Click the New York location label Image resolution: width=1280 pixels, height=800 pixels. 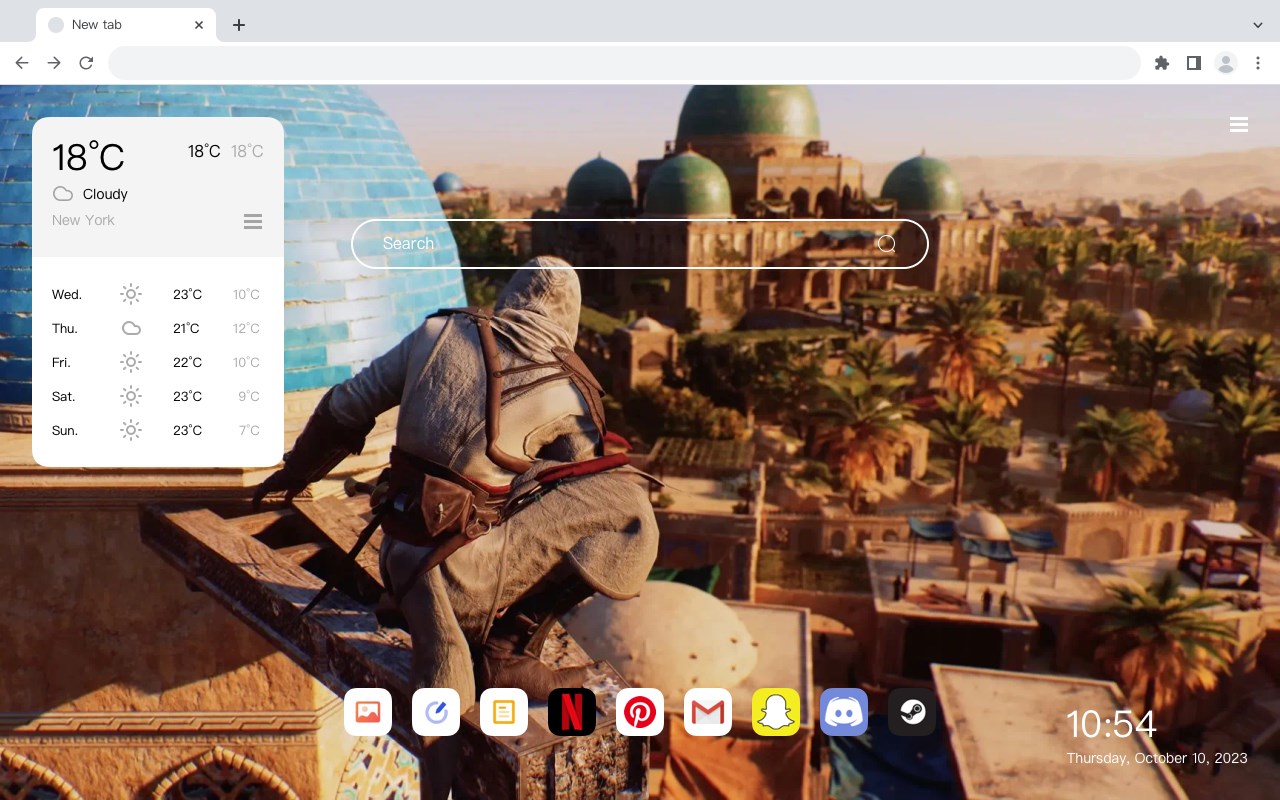pos(83,220)
